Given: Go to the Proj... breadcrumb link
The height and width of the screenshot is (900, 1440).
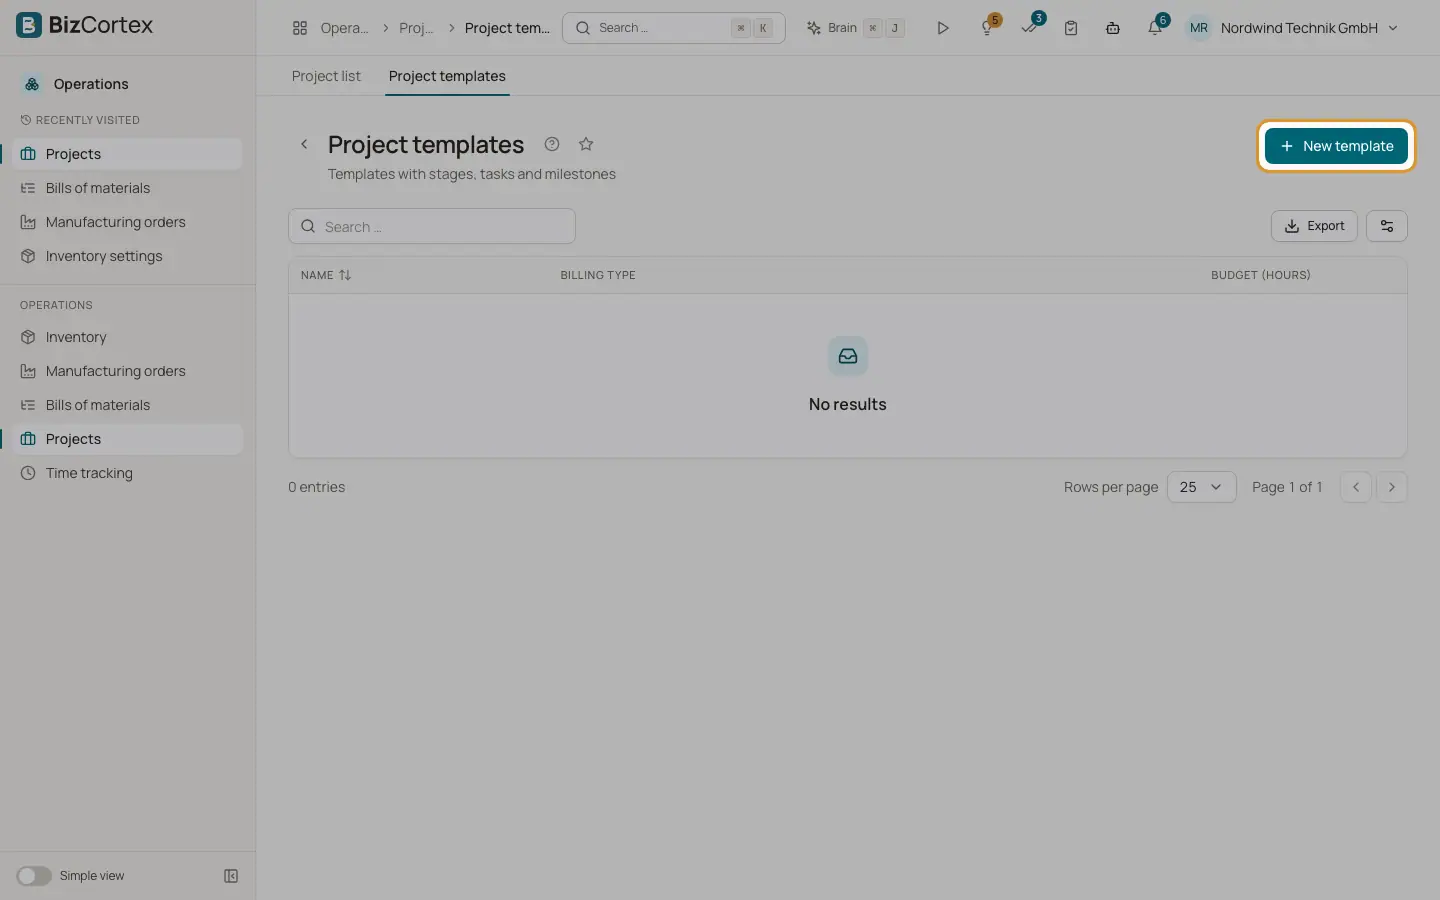Looking at the screenshot, I should pyautogui.click(x=416, y=28).
